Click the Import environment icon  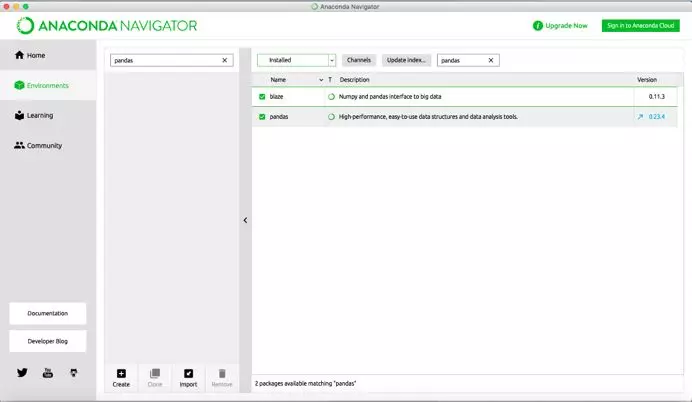click(x=188, y=373)
